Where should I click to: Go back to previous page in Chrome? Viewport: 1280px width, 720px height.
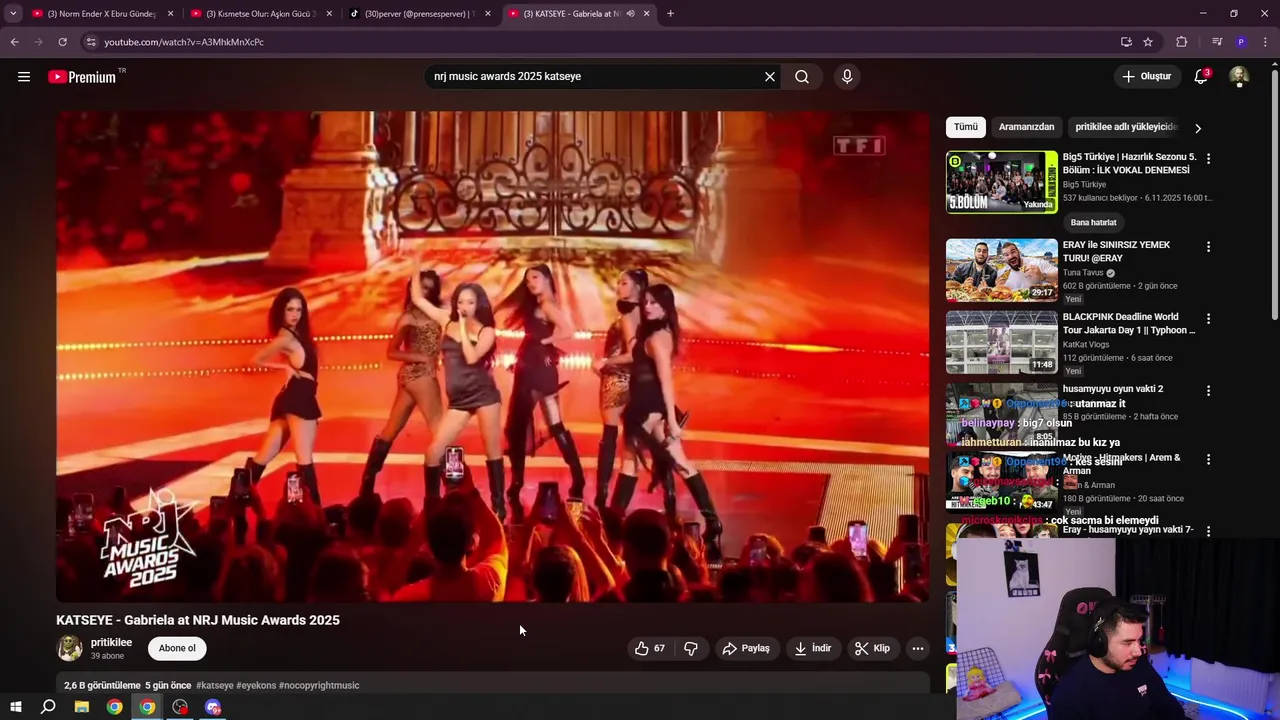coord(14,42)
